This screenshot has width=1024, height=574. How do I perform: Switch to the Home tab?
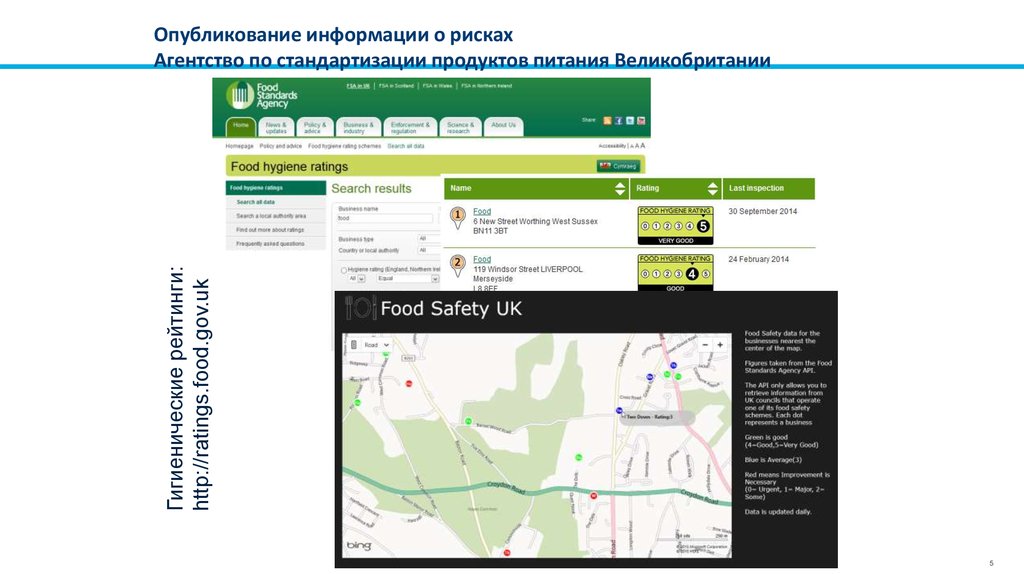[241, 127]
